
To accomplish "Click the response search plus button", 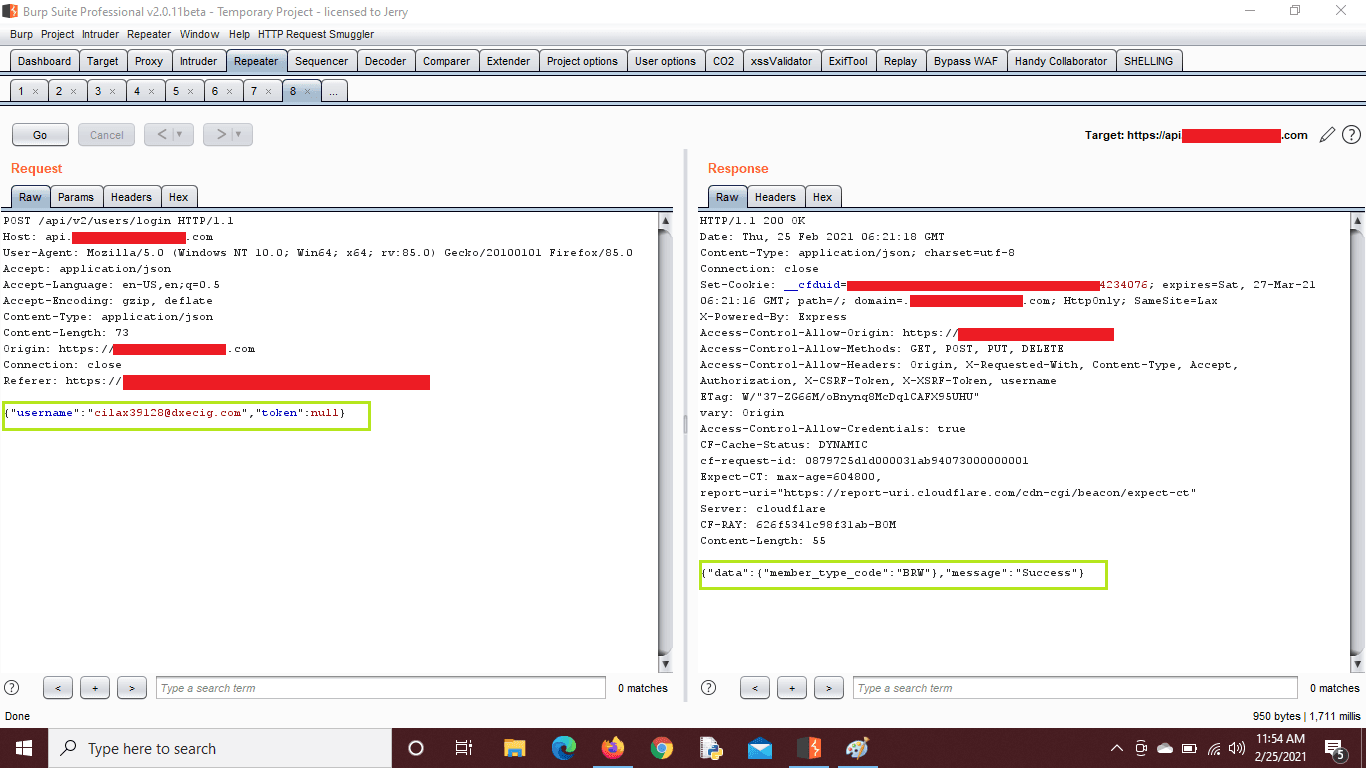I will pos(791,688).
